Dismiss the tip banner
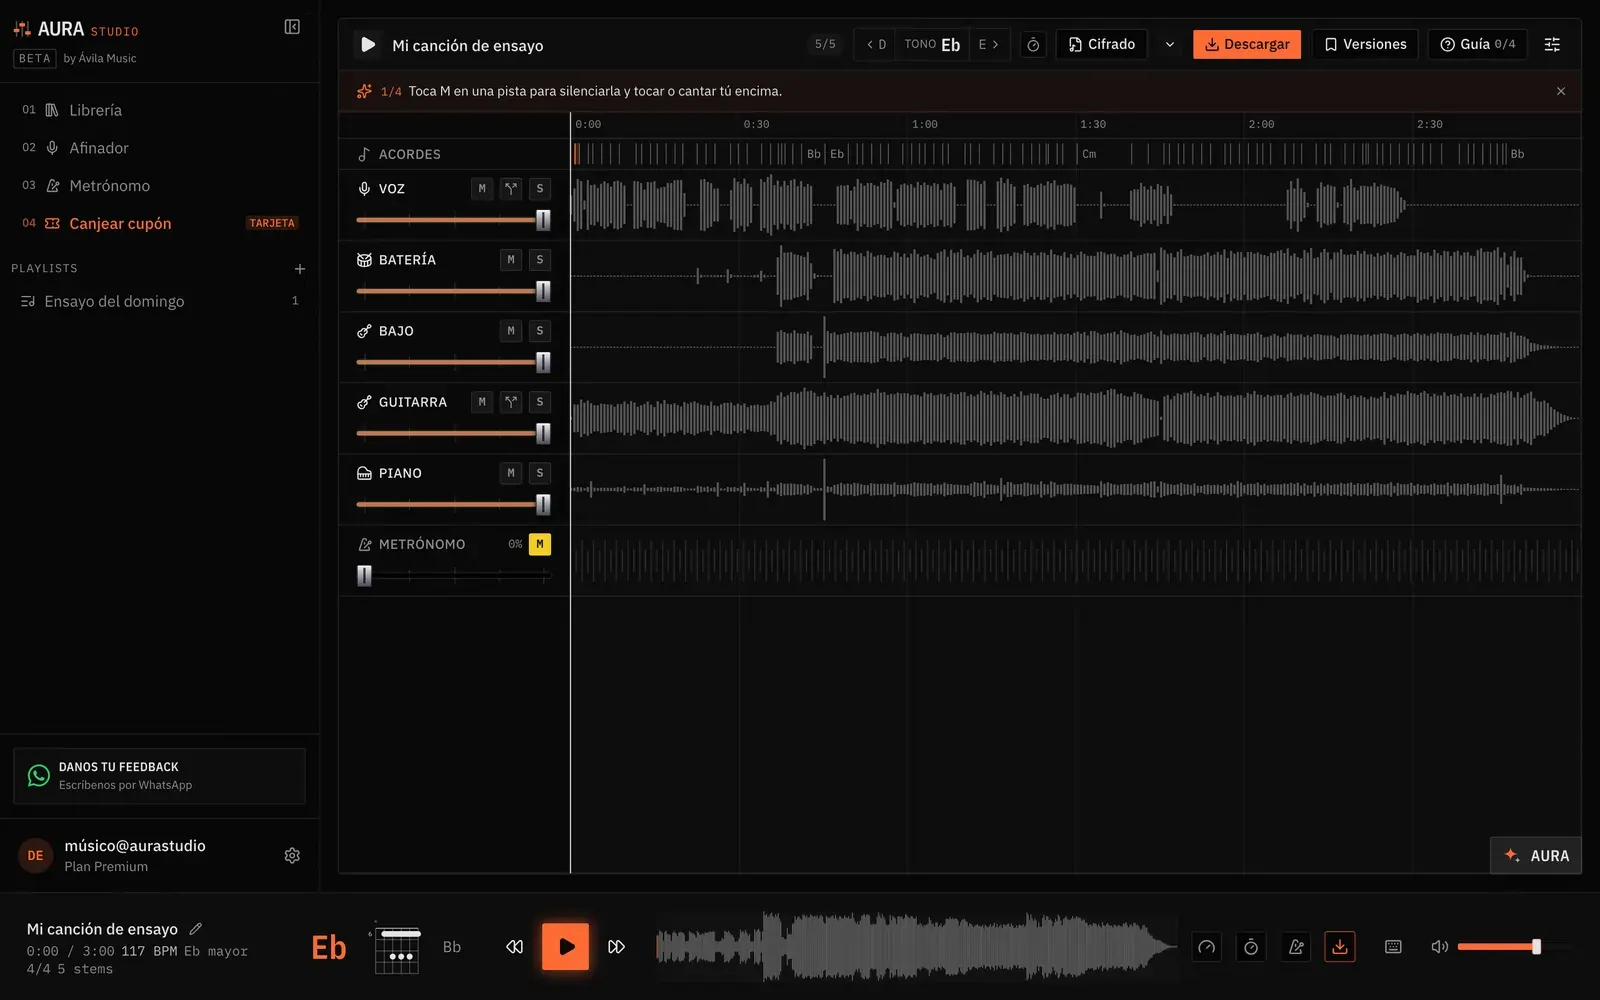This screenshot has width=1600, height=1000. coord(1561,91)
